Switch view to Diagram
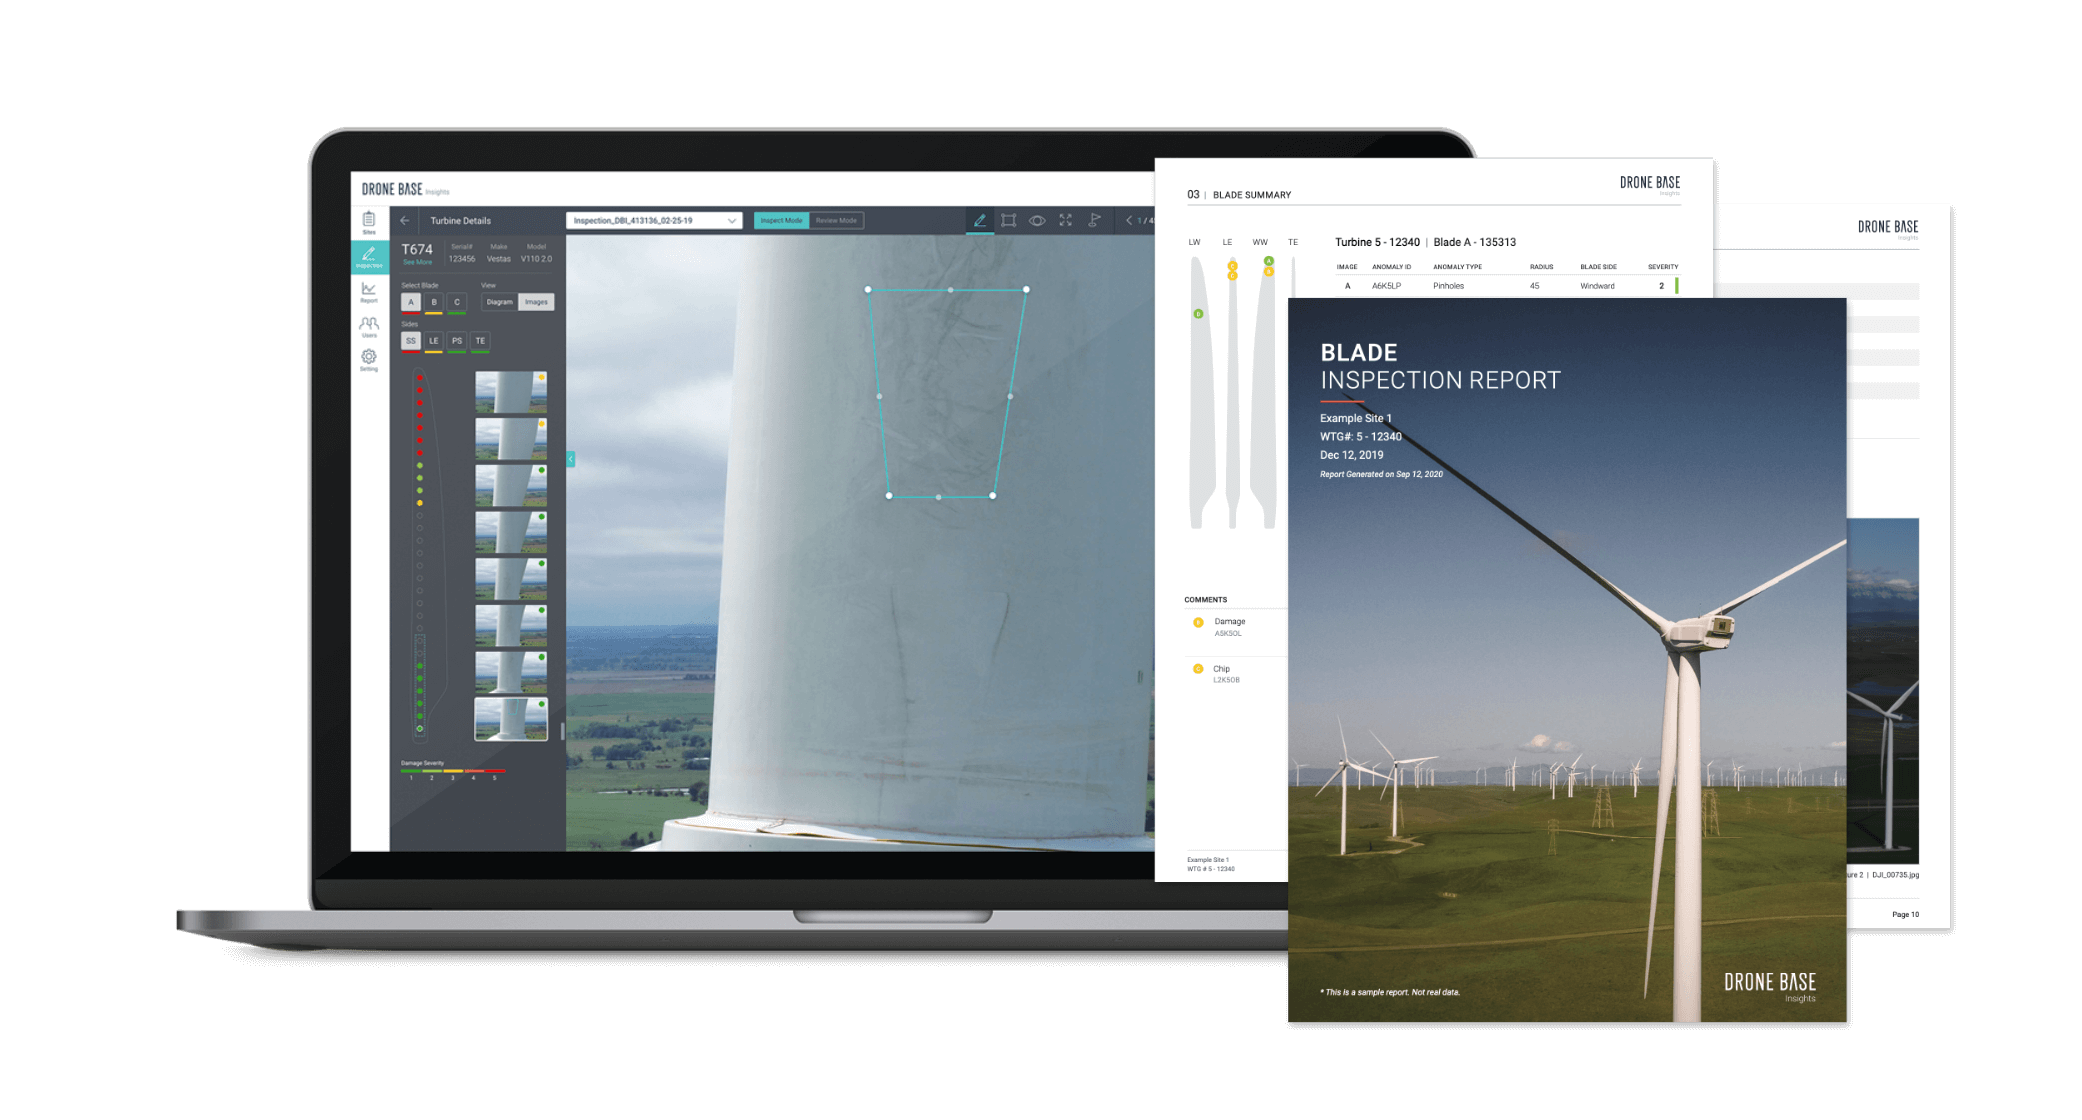Screen dimensions: 2082x1120 click(499, 302)
